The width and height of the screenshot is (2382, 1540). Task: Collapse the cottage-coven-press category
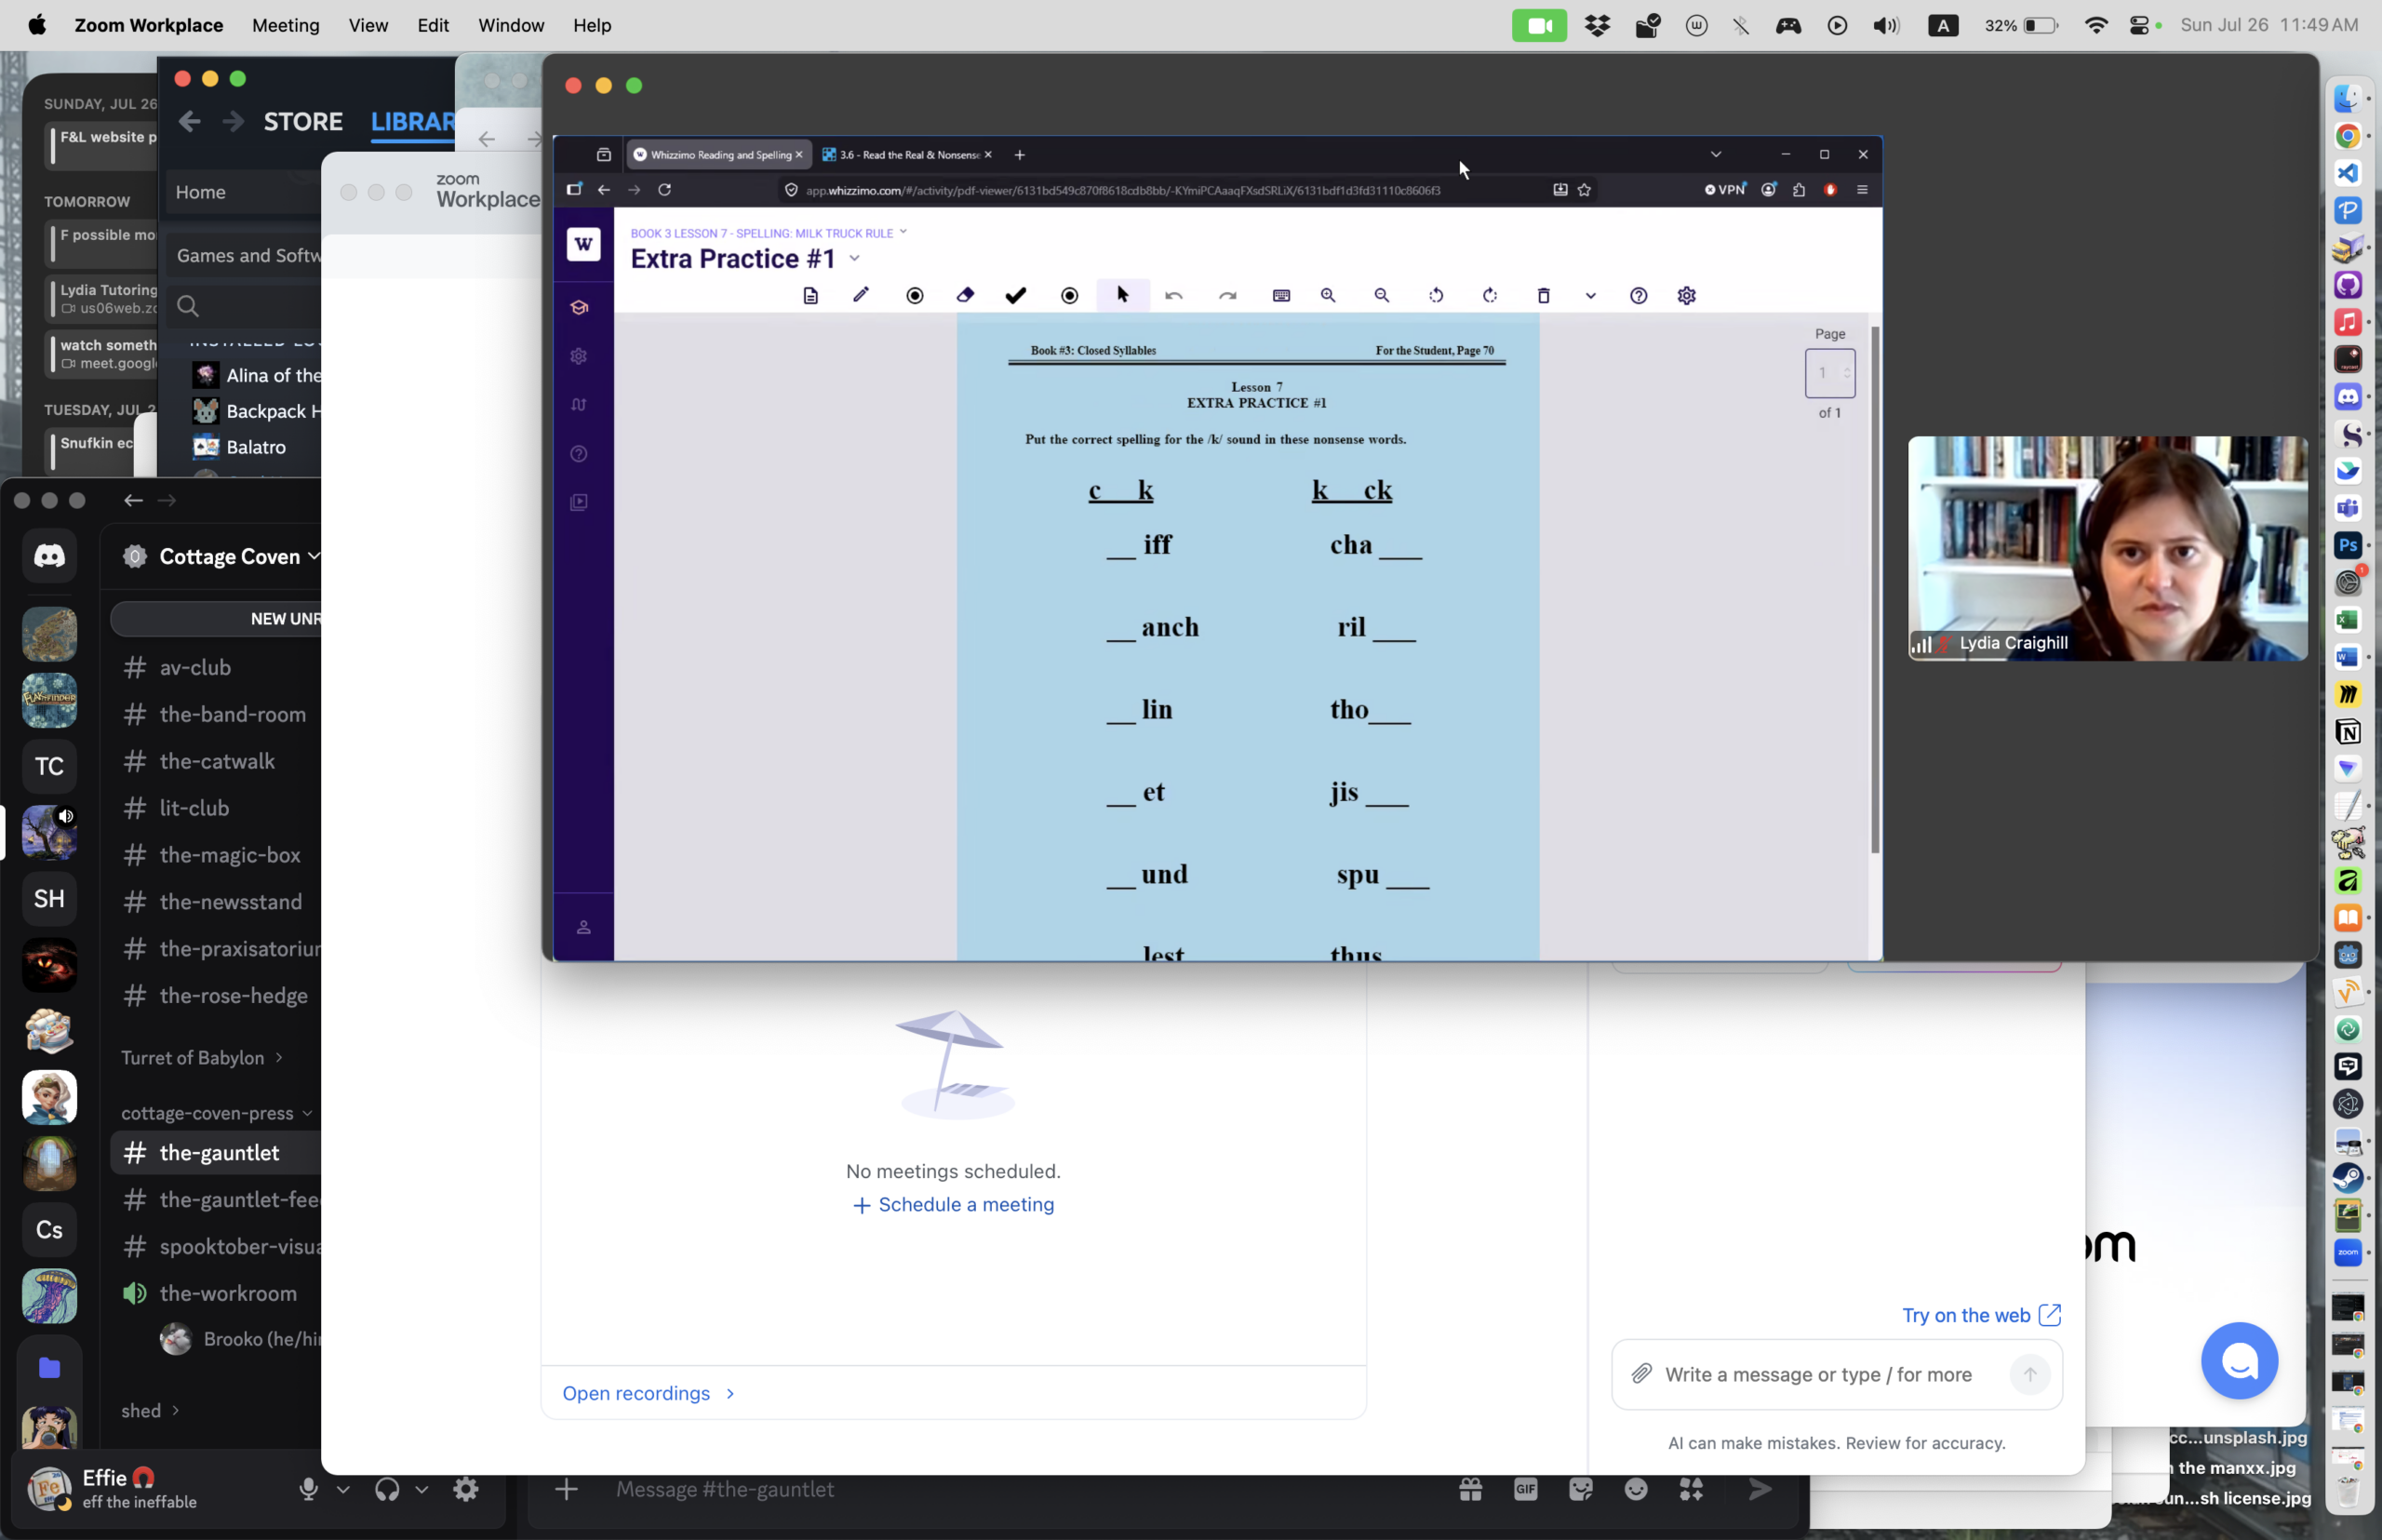pos(216,1113)
